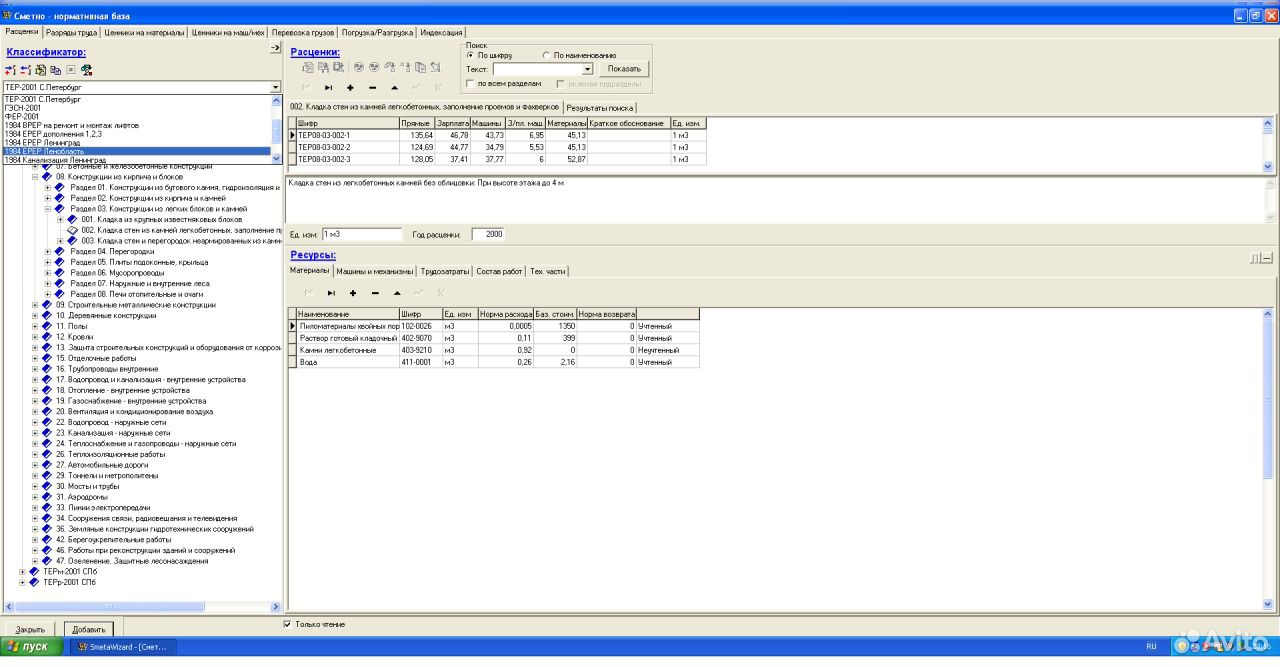Select the 'По наименованию' search radio button
Viewport: 1280px width, 667px height.
546,55
